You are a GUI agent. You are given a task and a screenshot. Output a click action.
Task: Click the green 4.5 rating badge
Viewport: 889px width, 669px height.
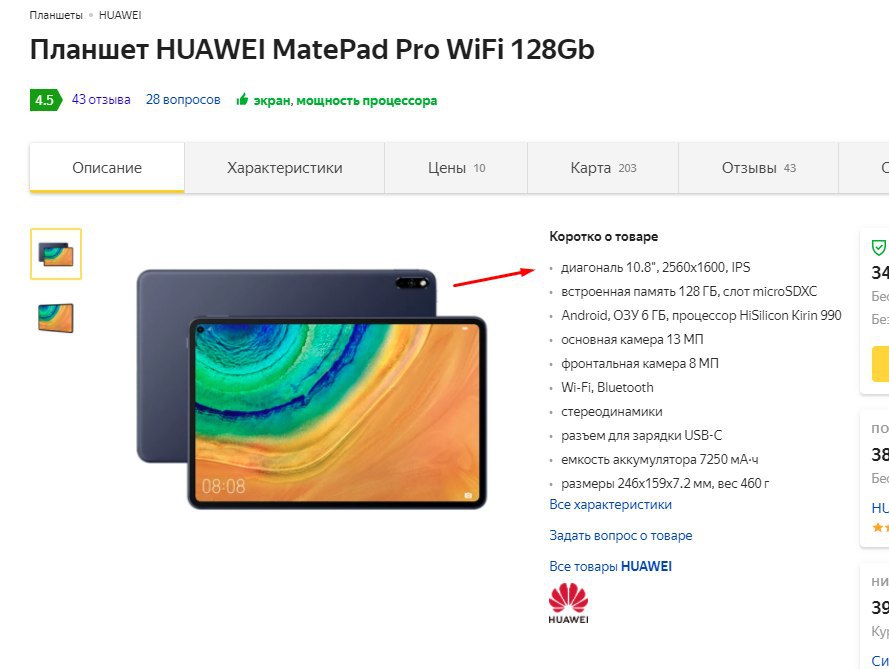click(x=45, y=100)
